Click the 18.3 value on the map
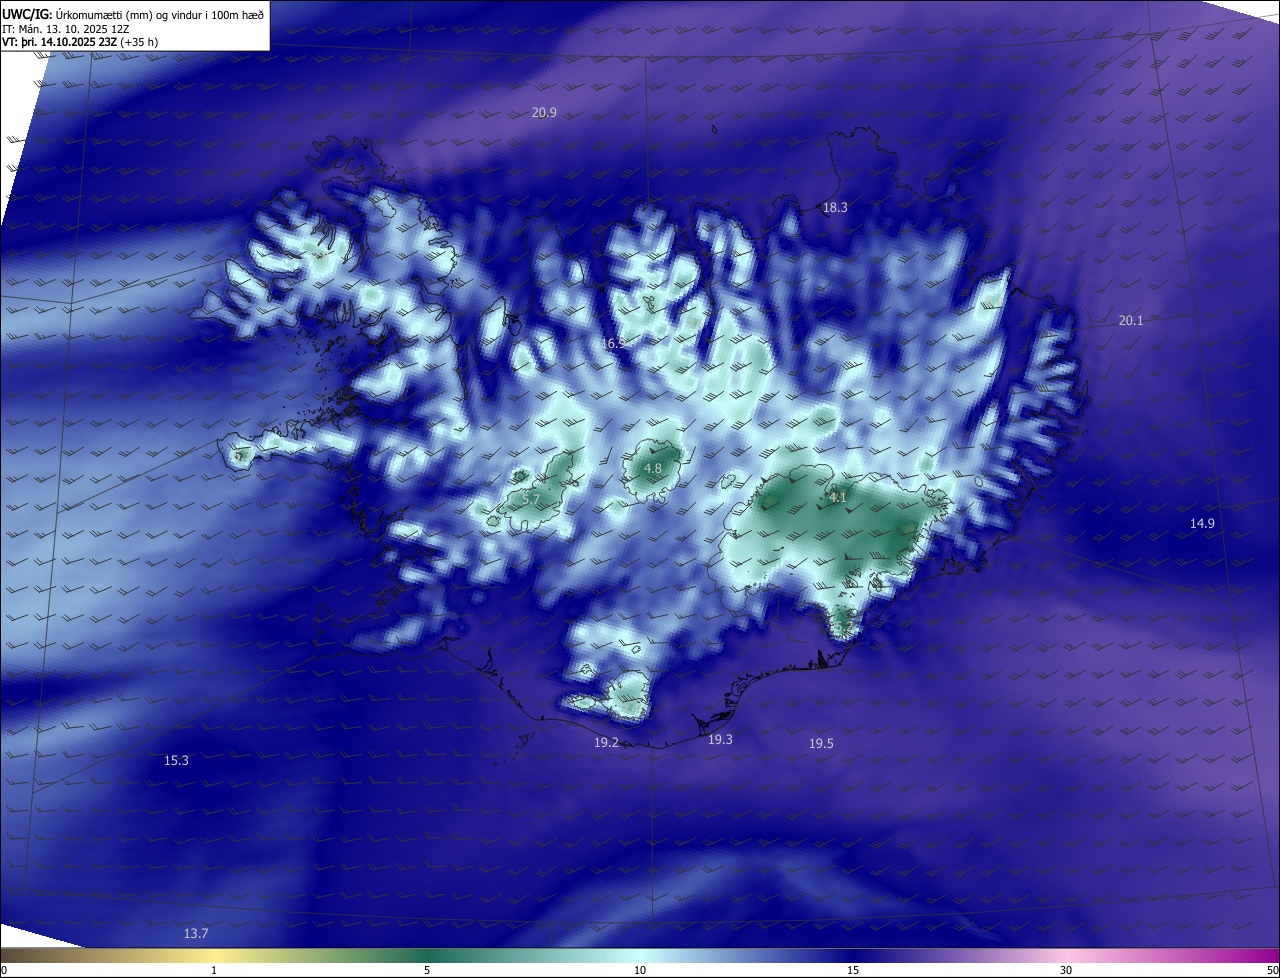 coord(835,208)
